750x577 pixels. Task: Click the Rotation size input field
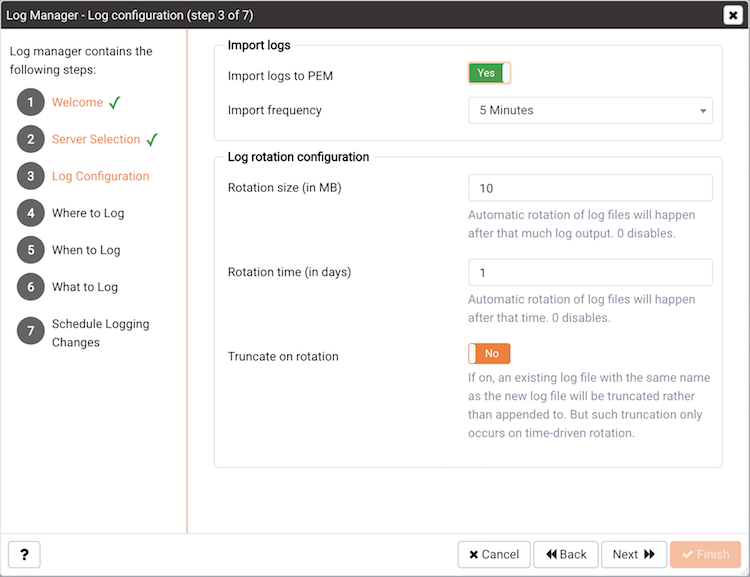pyautogui.click(x=590, y=188)
